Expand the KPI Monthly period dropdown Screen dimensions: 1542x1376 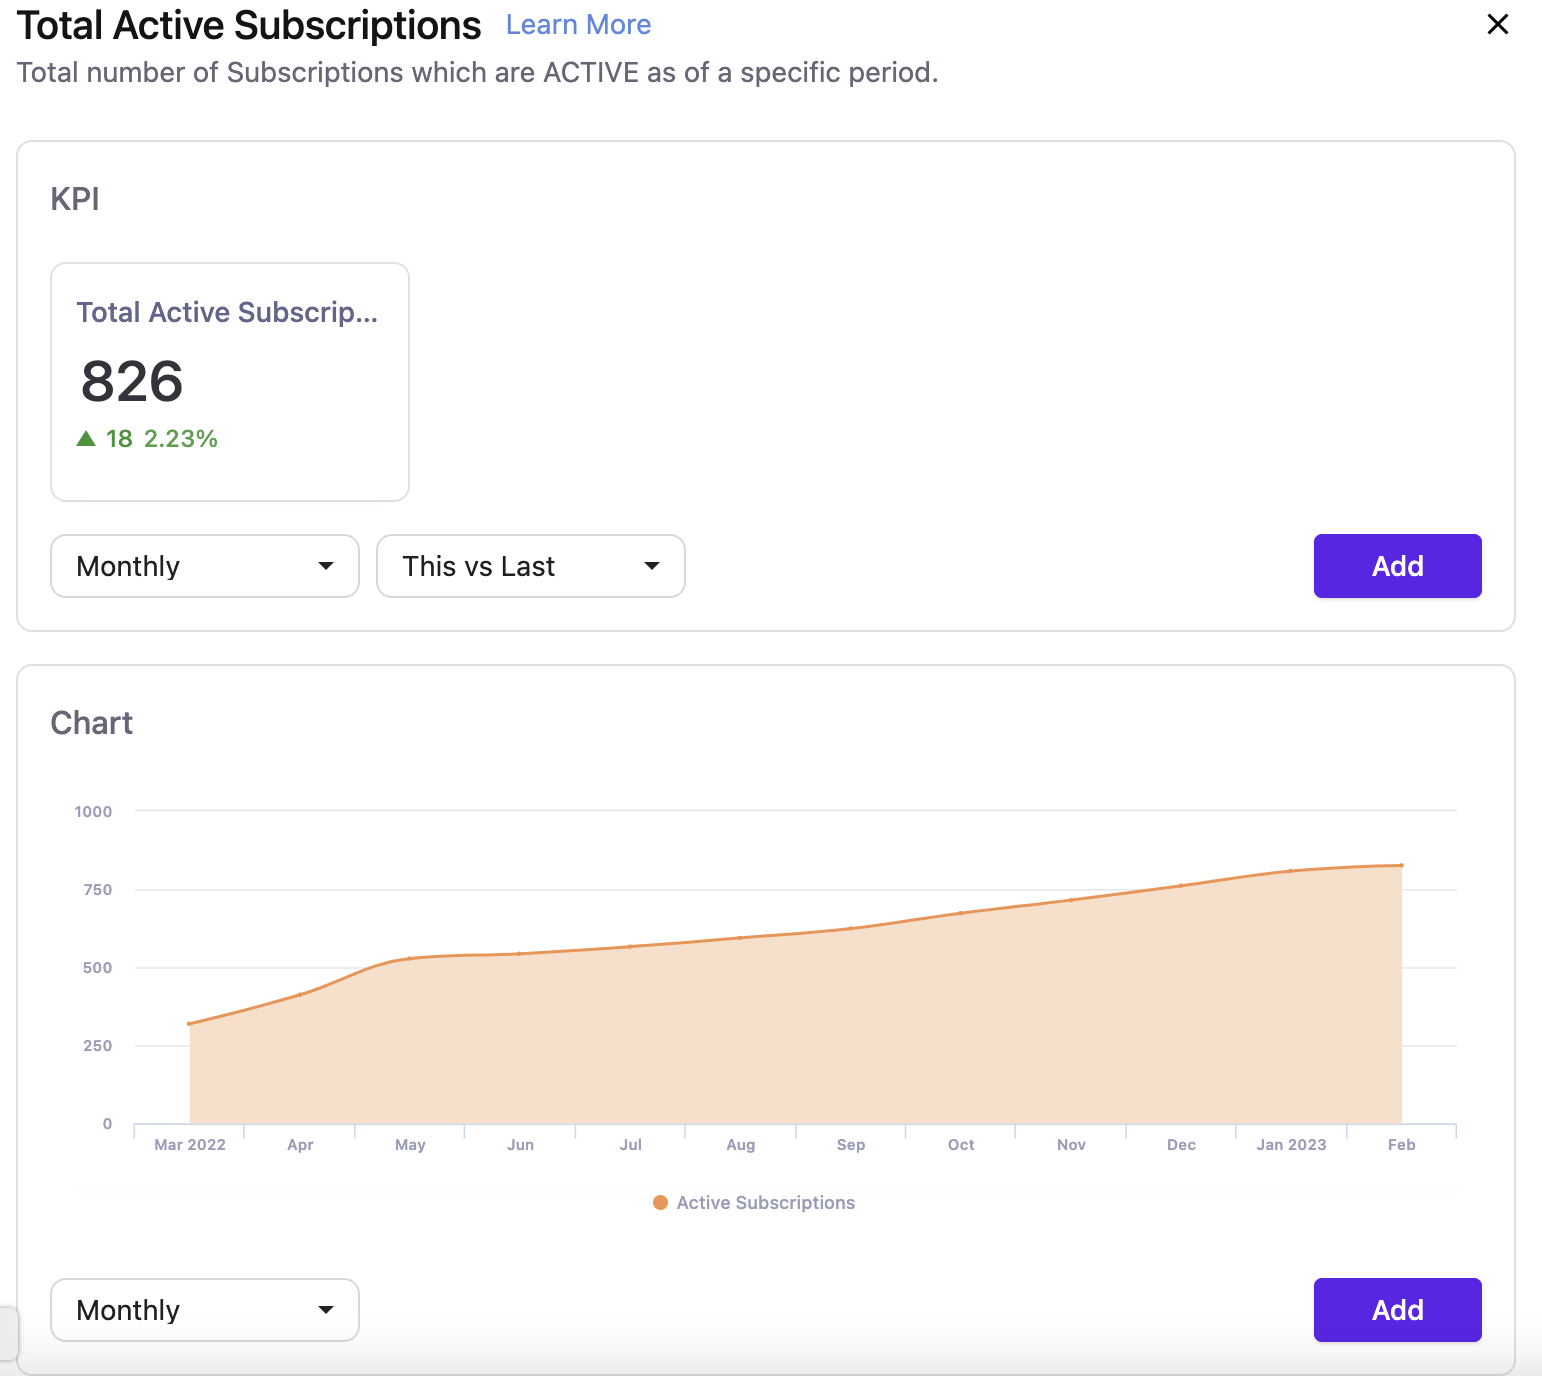(x=205, y=566)
